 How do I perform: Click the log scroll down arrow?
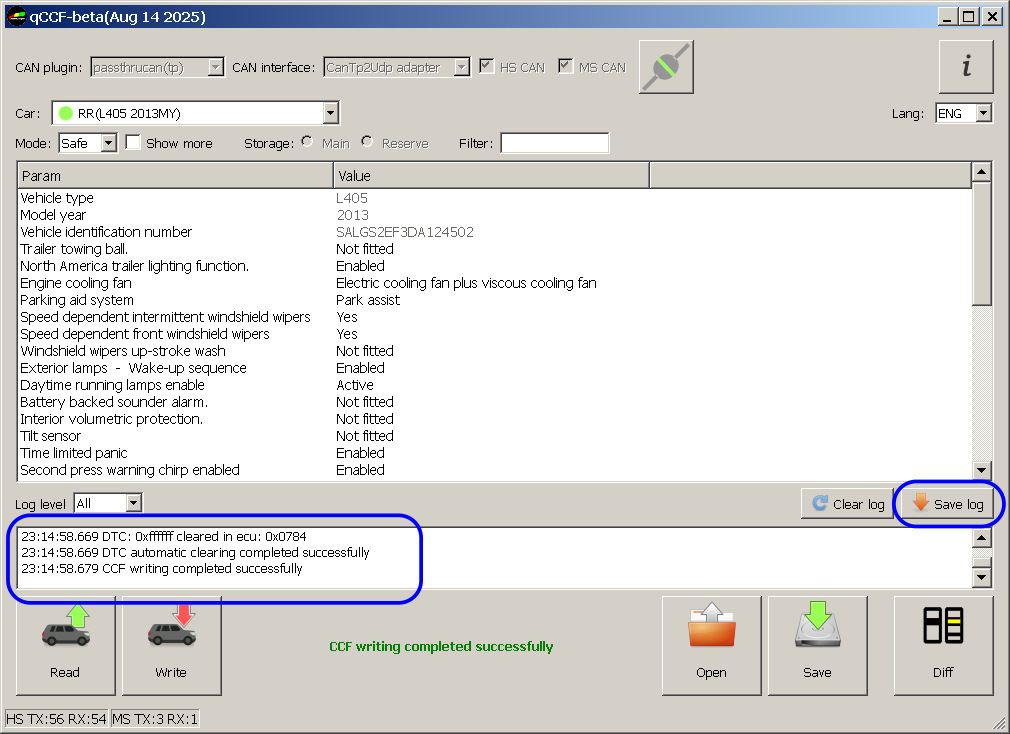pyautogui.click(x=981, y=577)
